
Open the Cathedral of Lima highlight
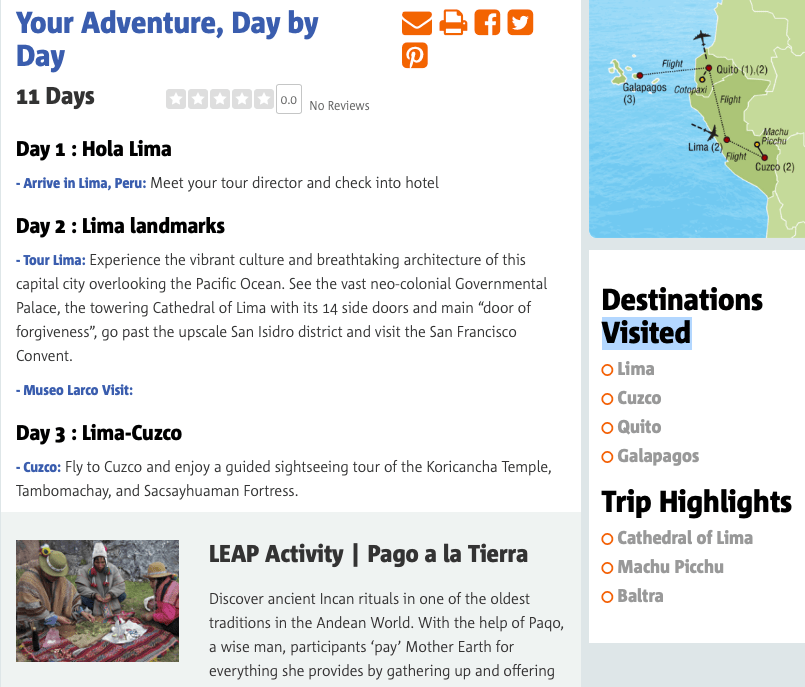point(685,538)
